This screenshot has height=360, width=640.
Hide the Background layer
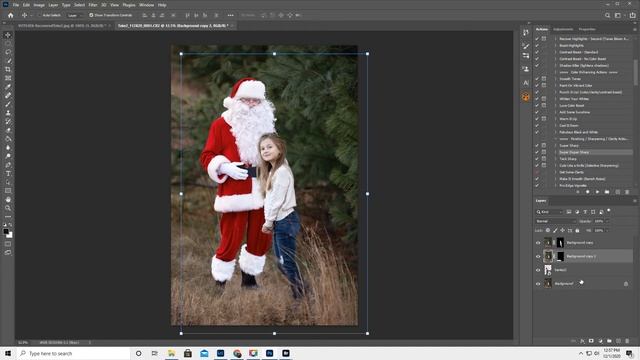pos(538,284)
